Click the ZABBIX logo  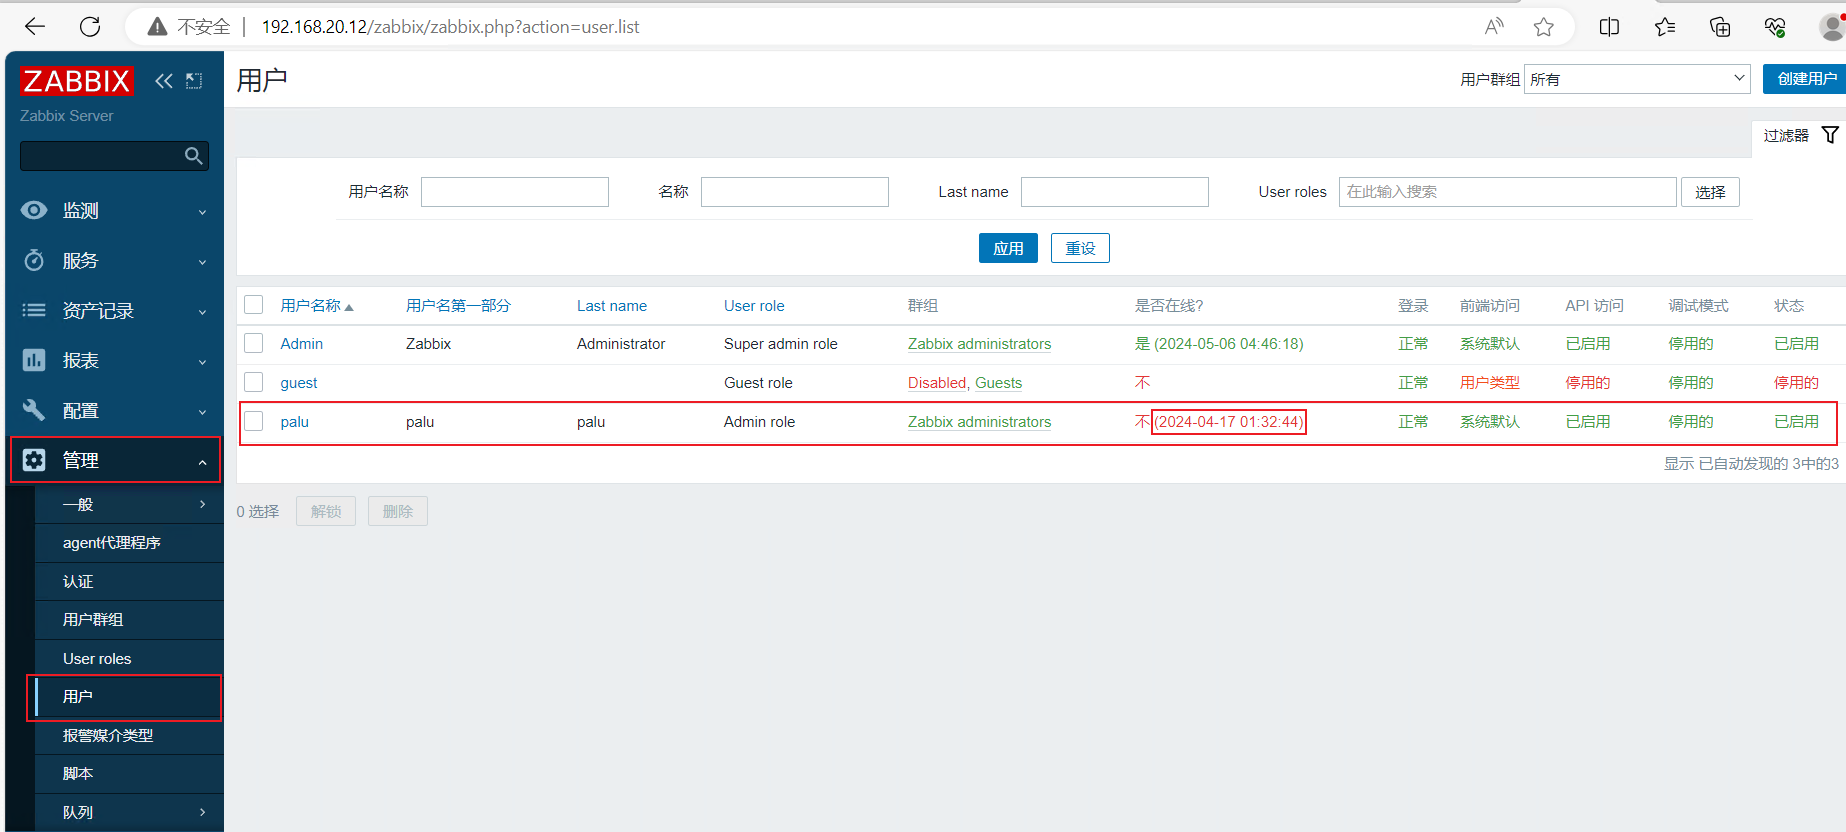[77, 81]
